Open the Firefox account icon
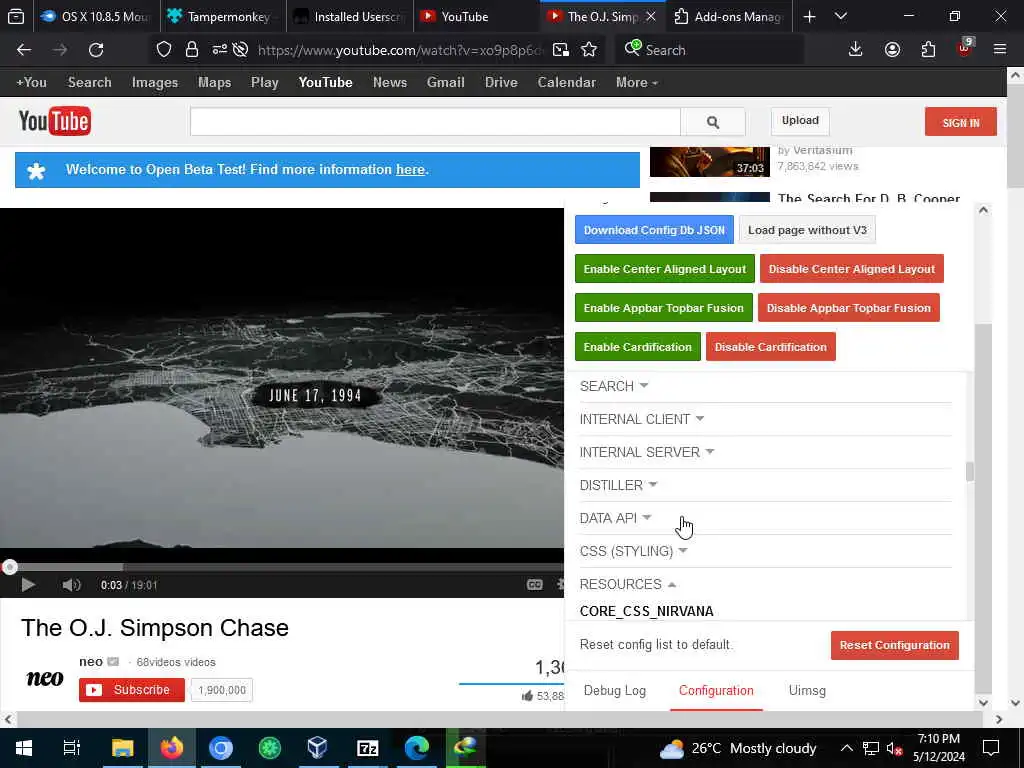The height and width of the screenshot is (768, 1024). (x=892, y=50)
